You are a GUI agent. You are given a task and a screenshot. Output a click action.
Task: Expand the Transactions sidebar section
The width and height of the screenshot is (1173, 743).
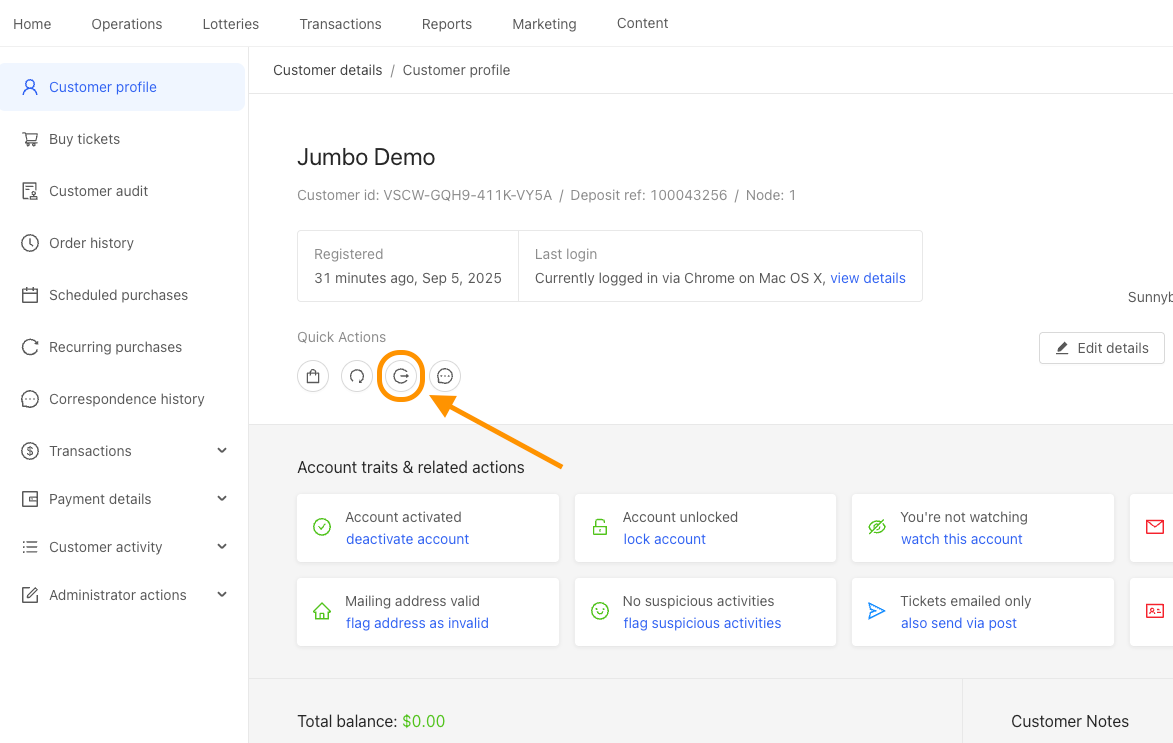click(x=124, y=451)
